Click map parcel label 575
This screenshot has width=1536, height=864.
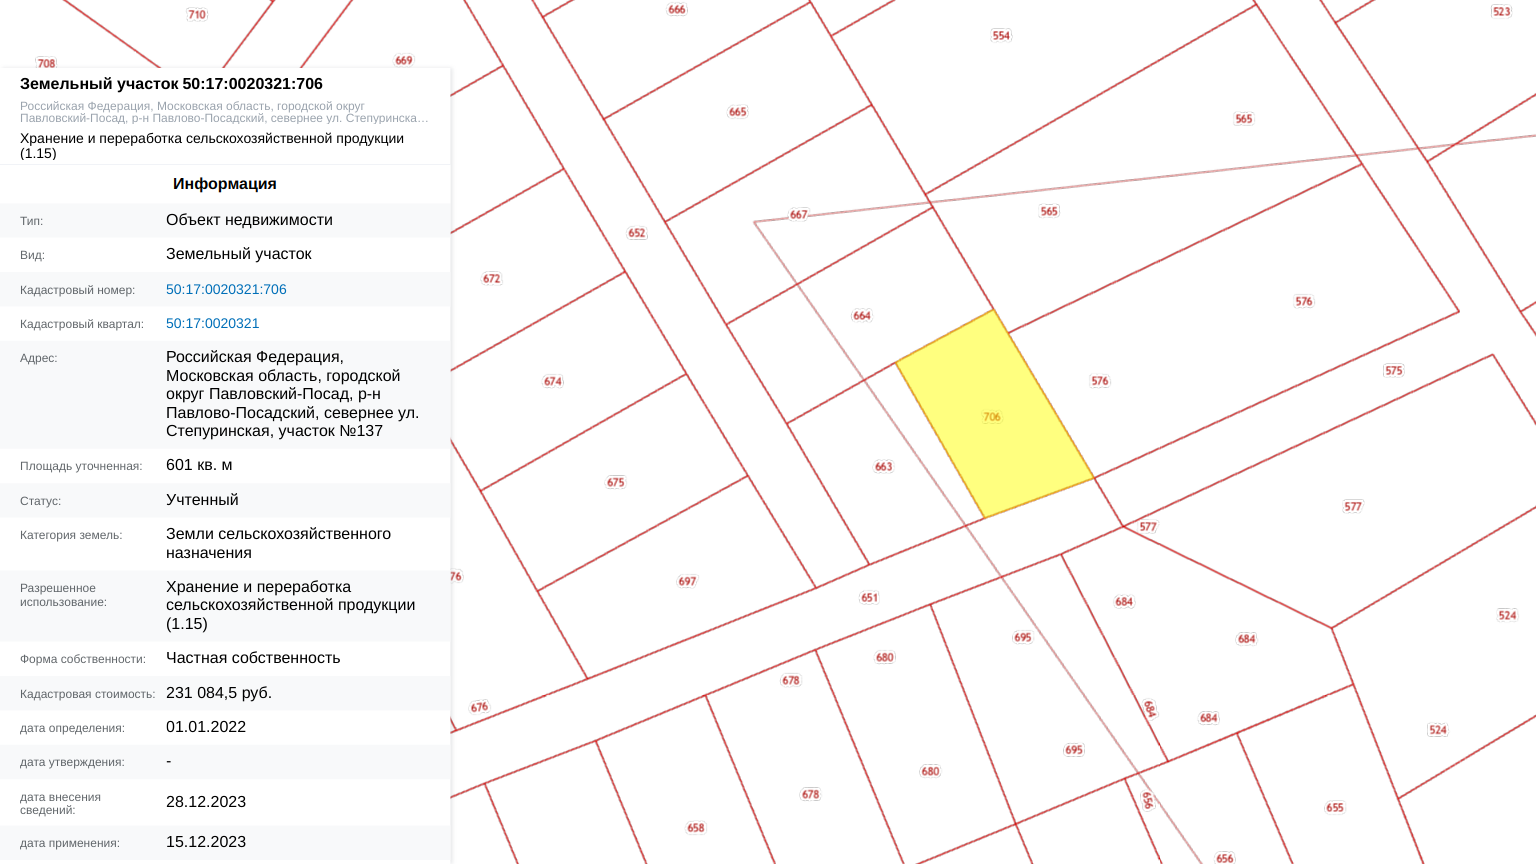(1394, 371)
